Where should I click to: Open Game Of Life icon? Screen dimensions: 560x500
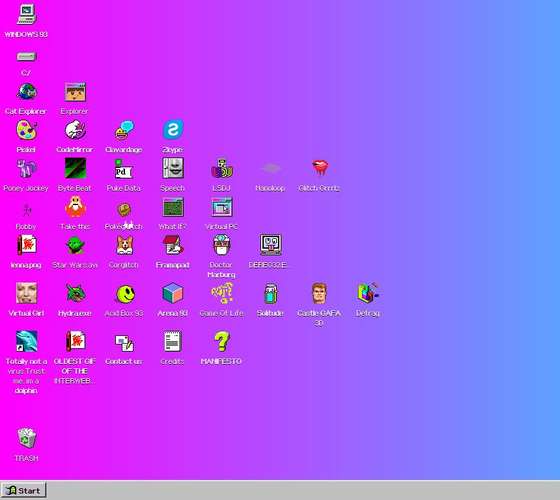point(221,293)
